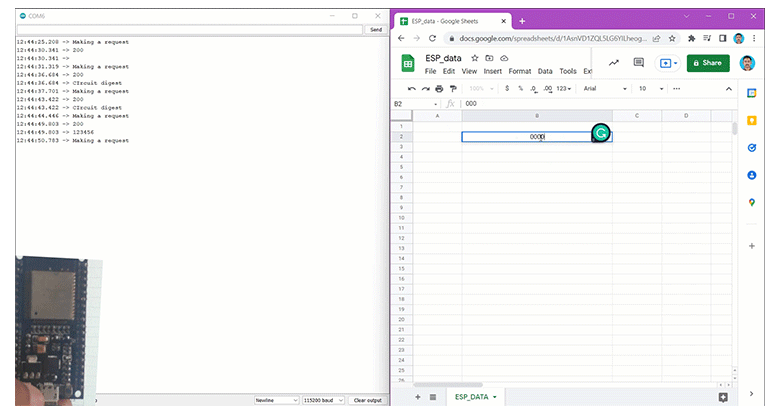This screenshot has width=780, height=419.
Task: Open the comment history icon
Action: pyautogui.click(x=638, y=62)
